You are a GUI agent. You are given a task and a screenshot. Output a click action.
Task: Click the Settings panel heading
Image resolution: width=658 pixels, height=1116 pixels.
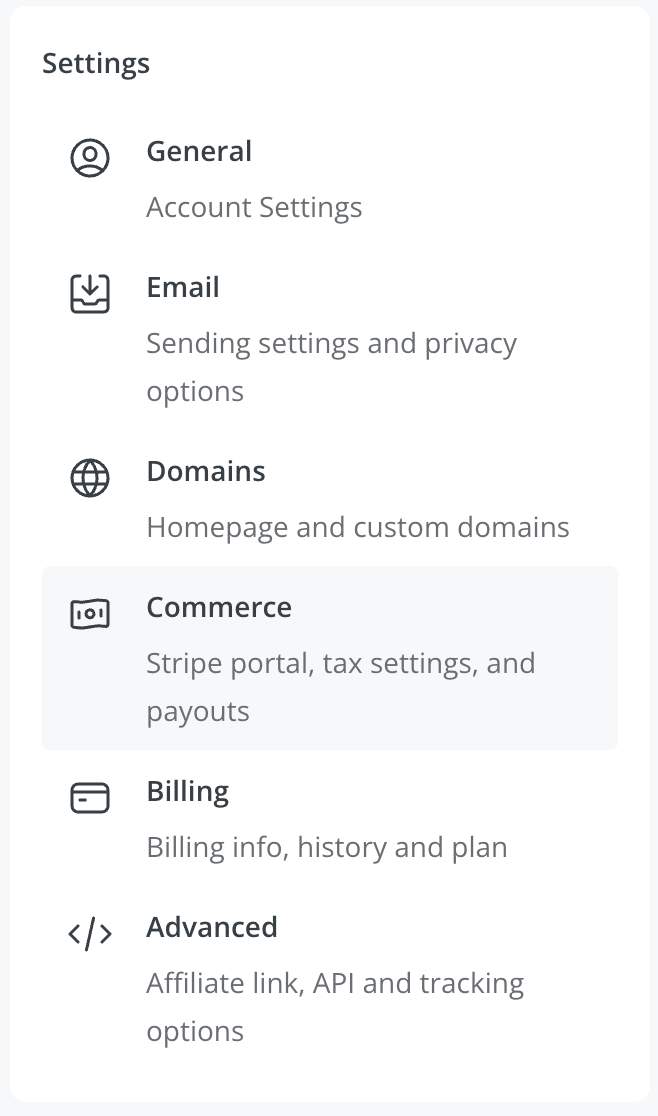pos(96,63)
